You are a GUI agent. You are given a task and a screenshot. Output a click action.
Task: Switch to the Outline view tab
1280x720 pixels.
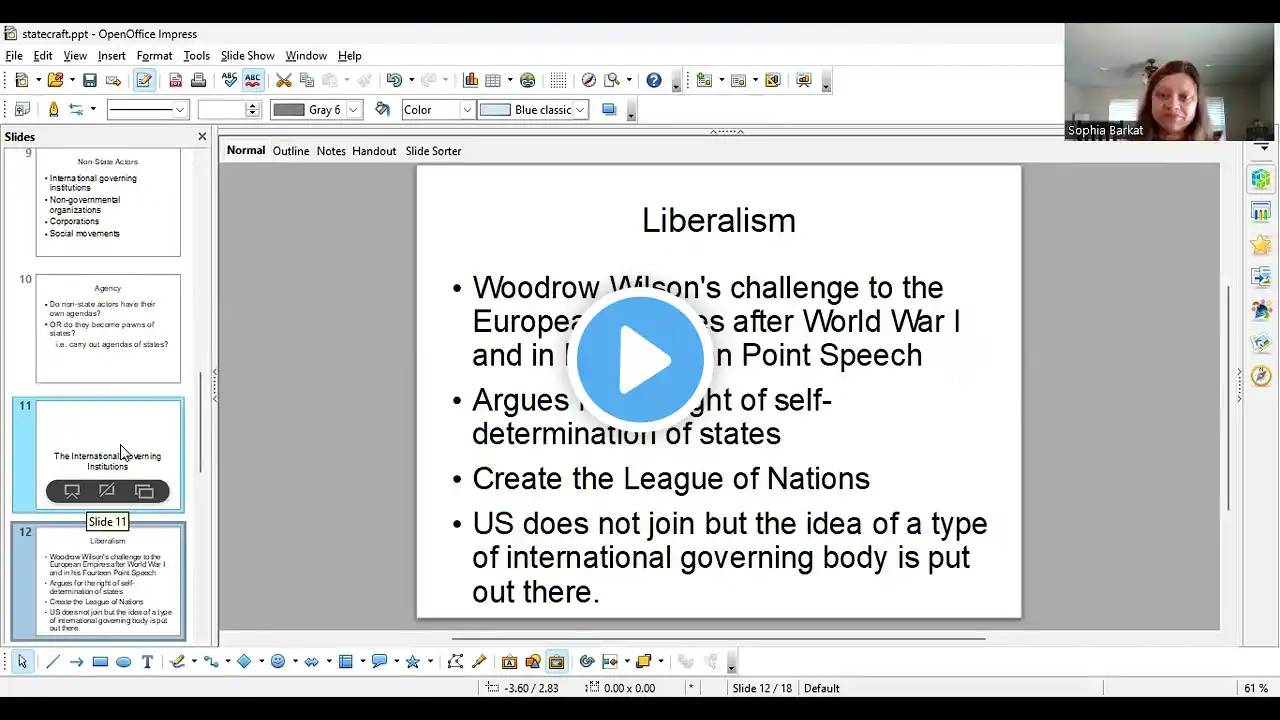click(291, 151)
